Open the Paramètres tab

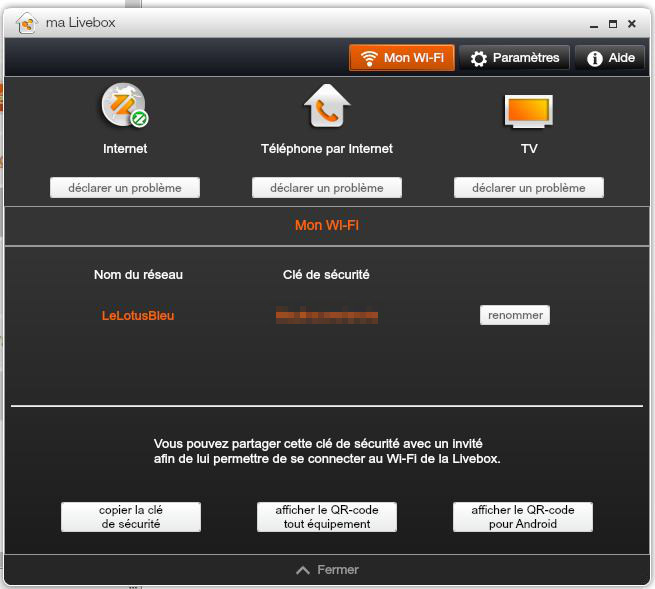pos(514,58)
